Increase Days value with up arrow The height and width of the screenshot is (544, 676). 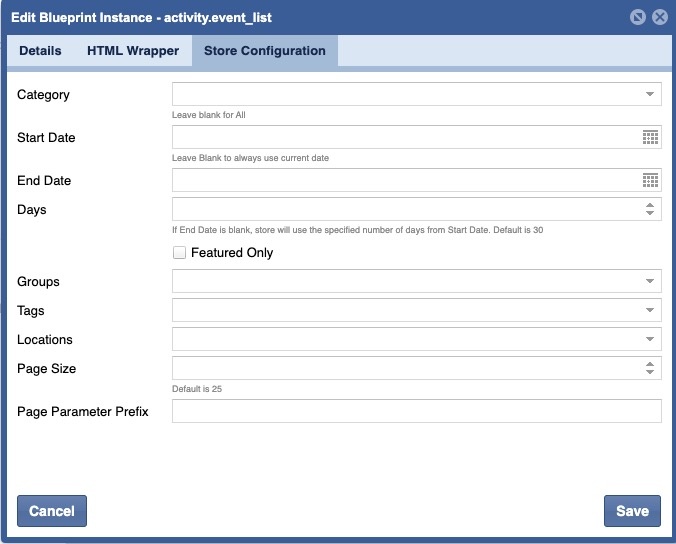[x=650, y=205]
